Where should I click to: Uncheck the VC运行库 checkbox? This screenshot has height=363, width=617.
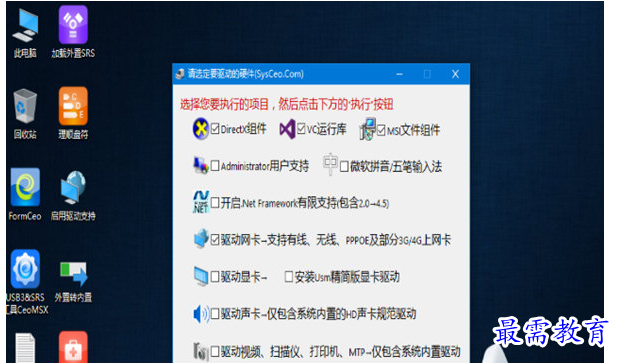click(301, 129)
